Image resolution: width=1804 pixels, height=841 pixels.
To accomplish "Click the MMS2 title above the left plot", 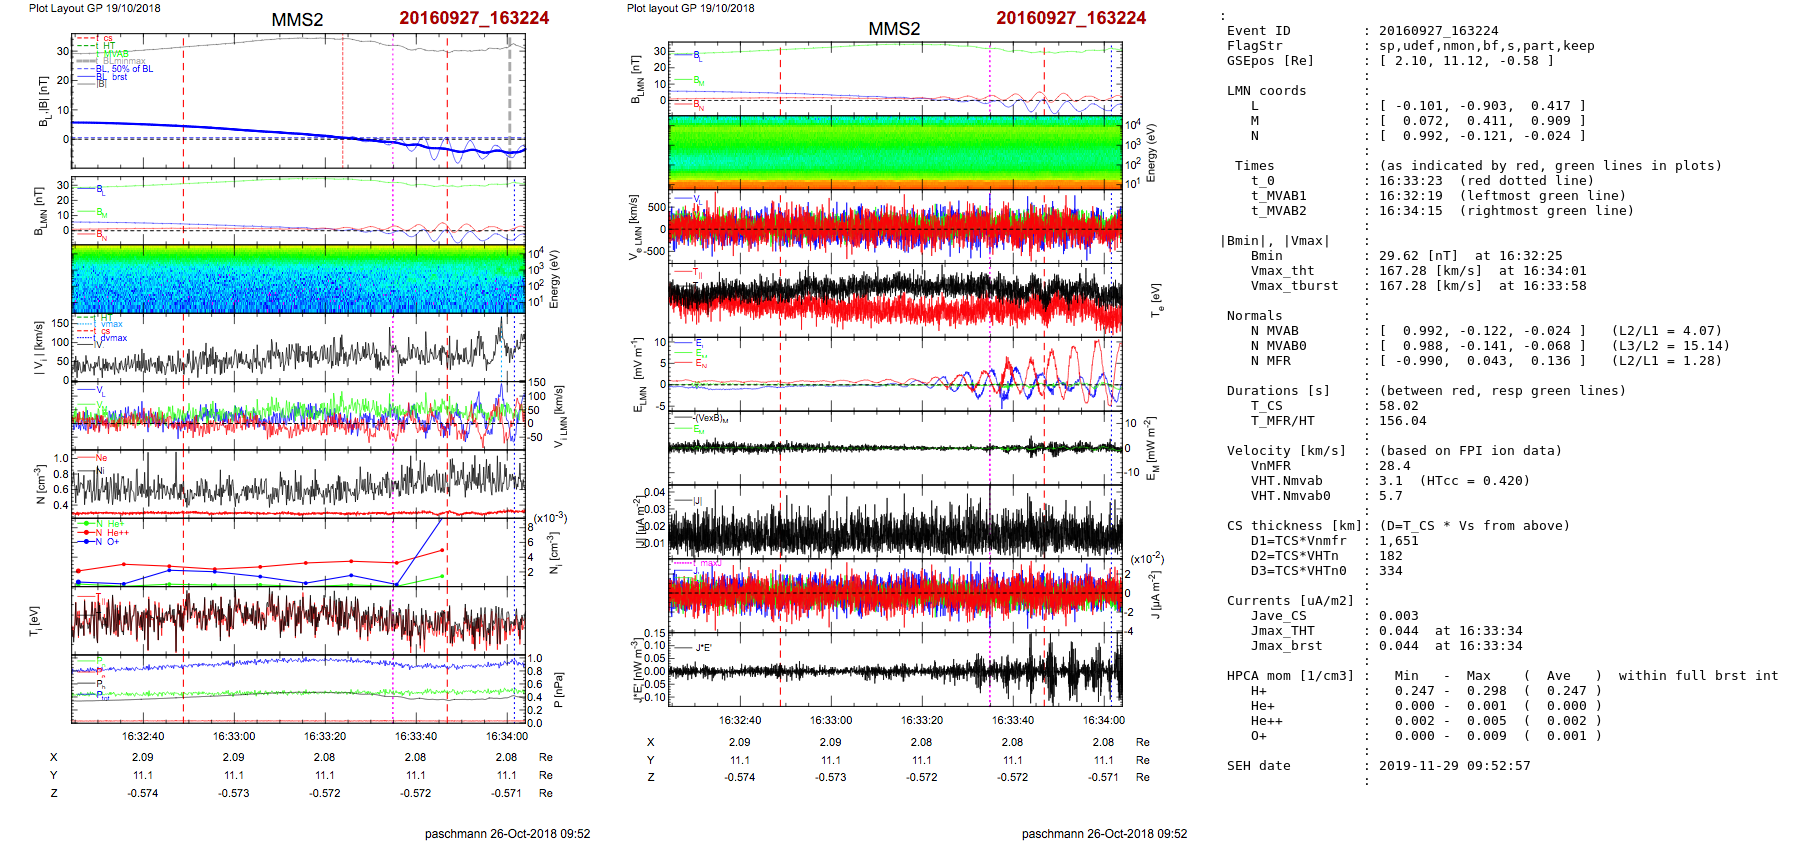I will (x=297, y=20).
